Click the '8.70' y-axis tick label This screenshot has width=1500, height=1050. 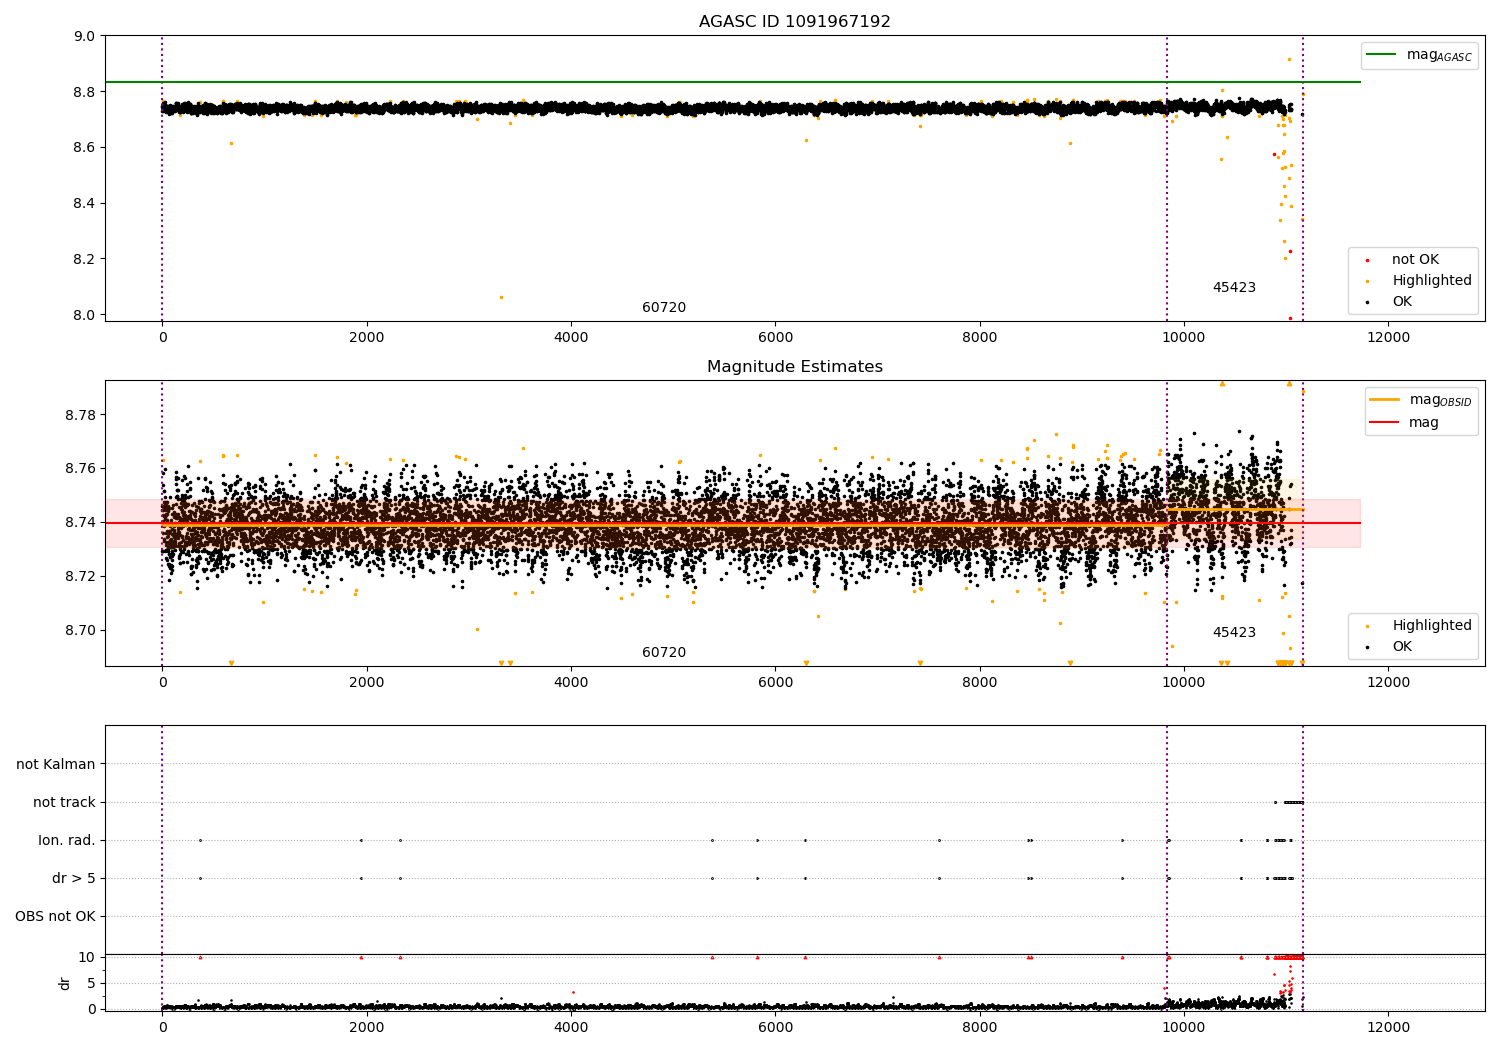pyautogui.click(x=81, y=631)
